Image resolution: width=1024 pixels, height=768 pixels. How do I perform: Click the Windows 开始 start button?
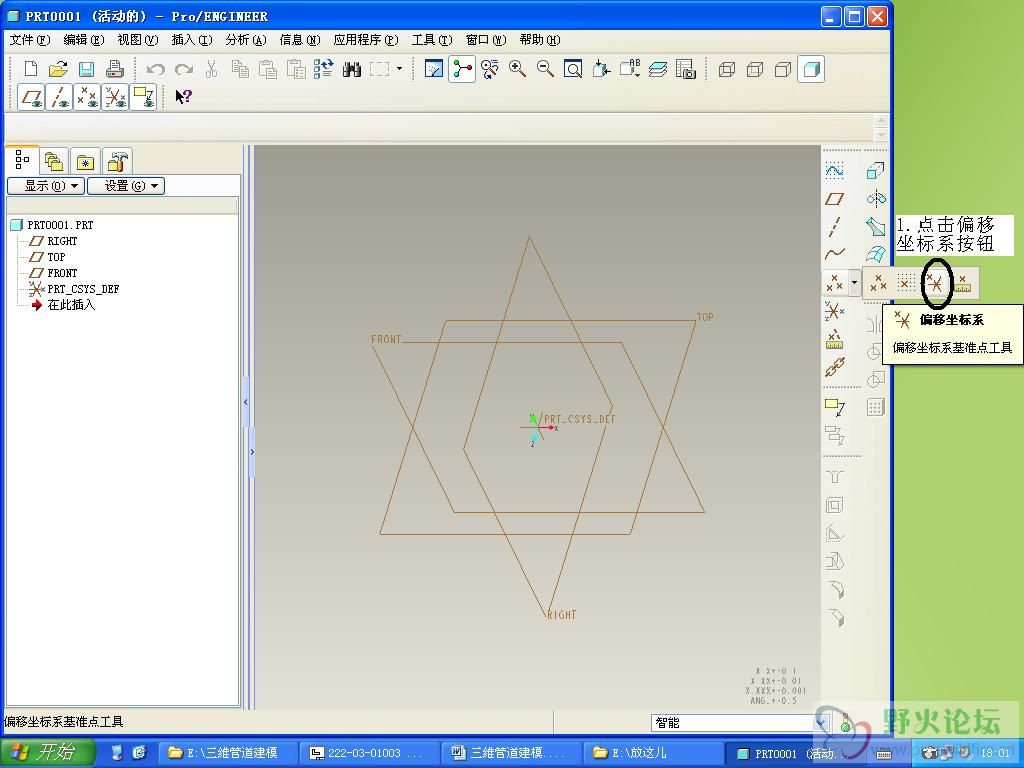coord(47,752)
